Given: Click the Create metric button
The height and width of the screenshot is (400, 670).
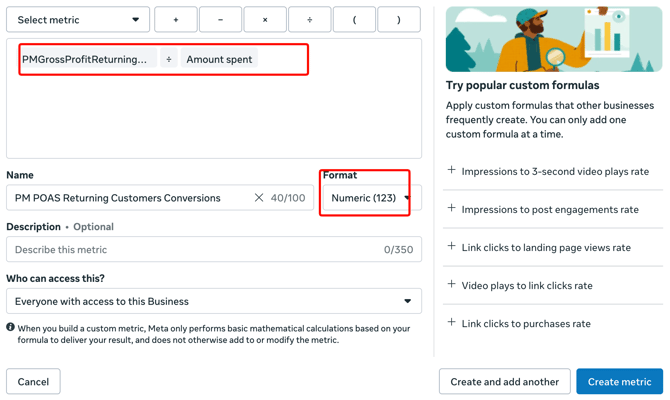Looking at the screenshot, I should (x=620, y=381).
